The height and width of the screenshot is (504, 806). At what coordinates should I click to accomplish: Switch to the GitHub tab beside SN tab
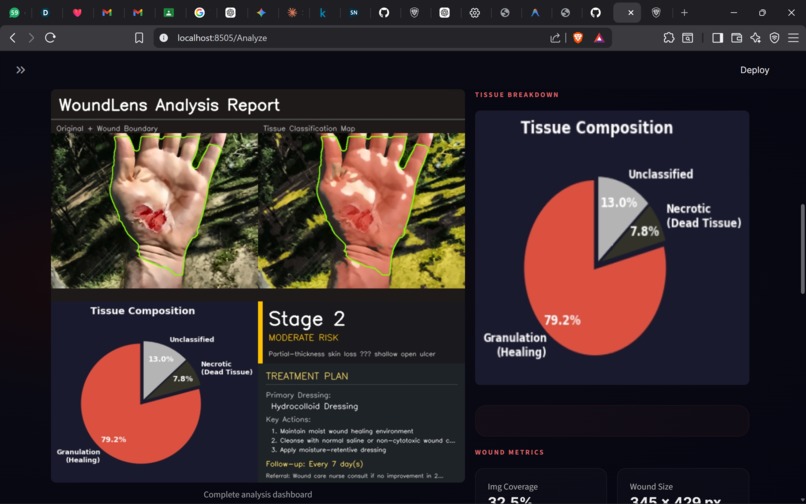384,13
